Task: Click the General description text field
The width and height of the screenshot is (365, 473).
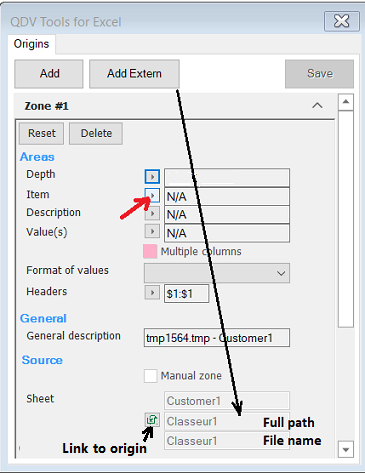Action: 217,338
